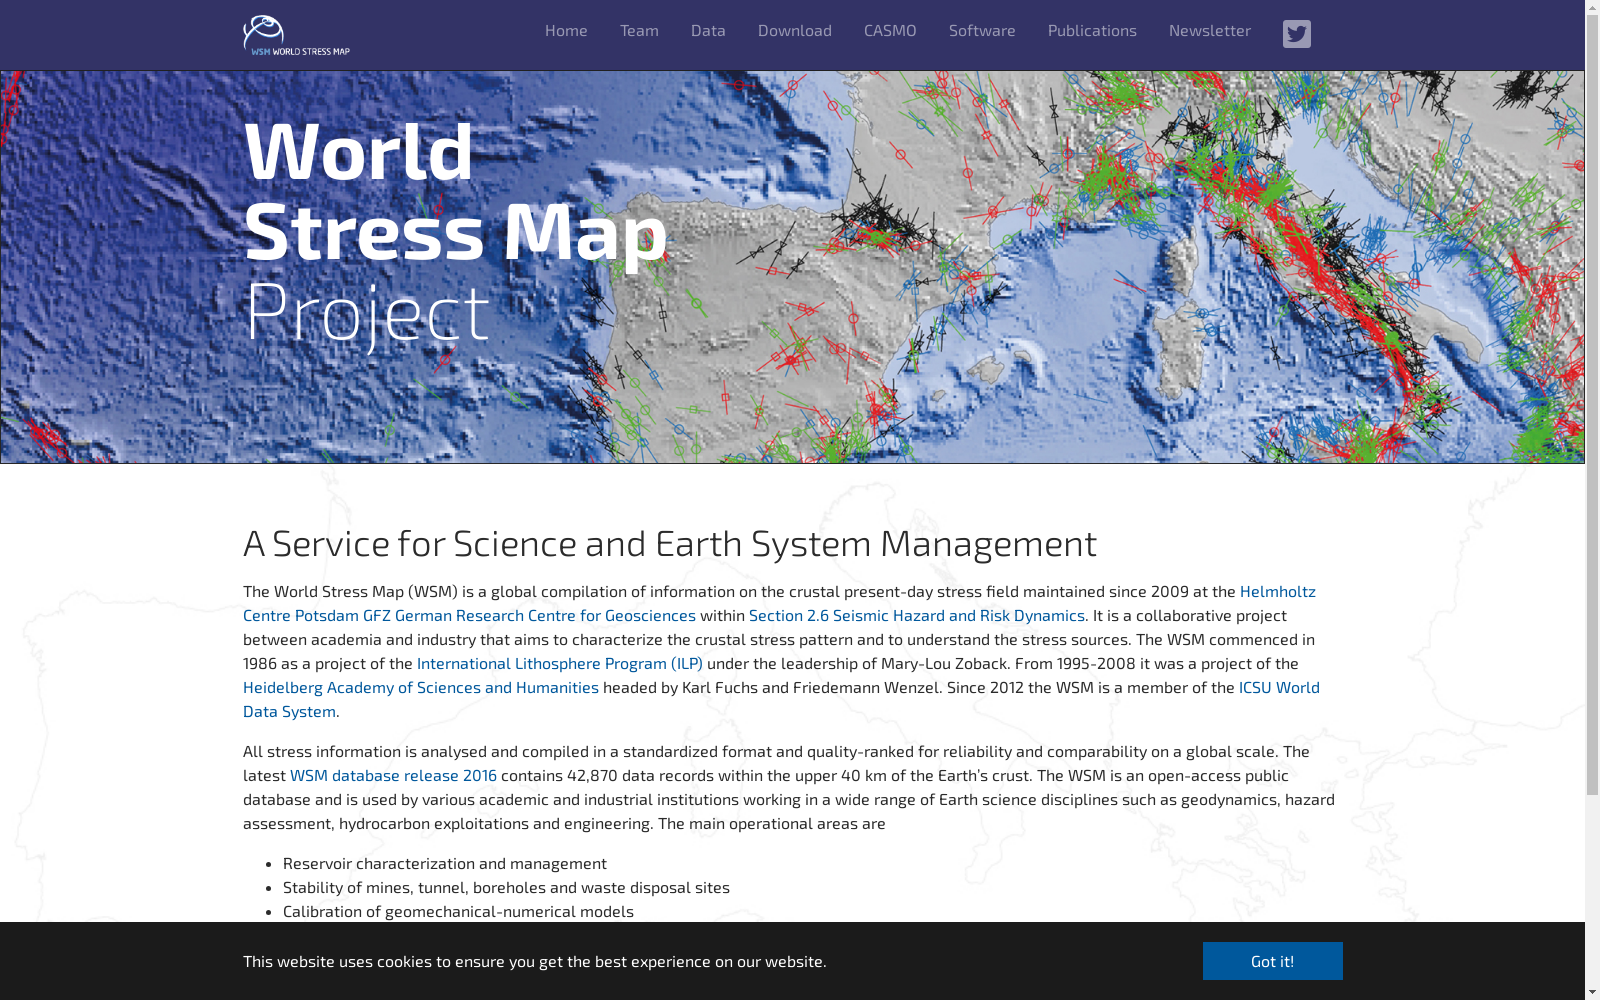
Task: Click the vertical scrollbar track
Action: point(1592,890)
